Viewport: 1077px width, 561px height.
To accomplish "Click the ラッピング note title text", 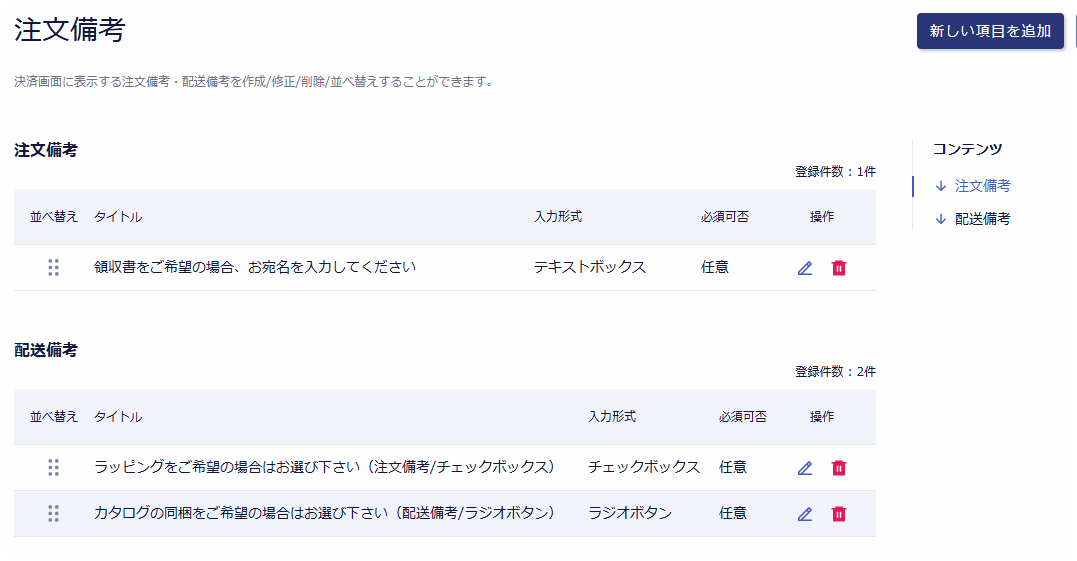I will [x=324, y=467].
